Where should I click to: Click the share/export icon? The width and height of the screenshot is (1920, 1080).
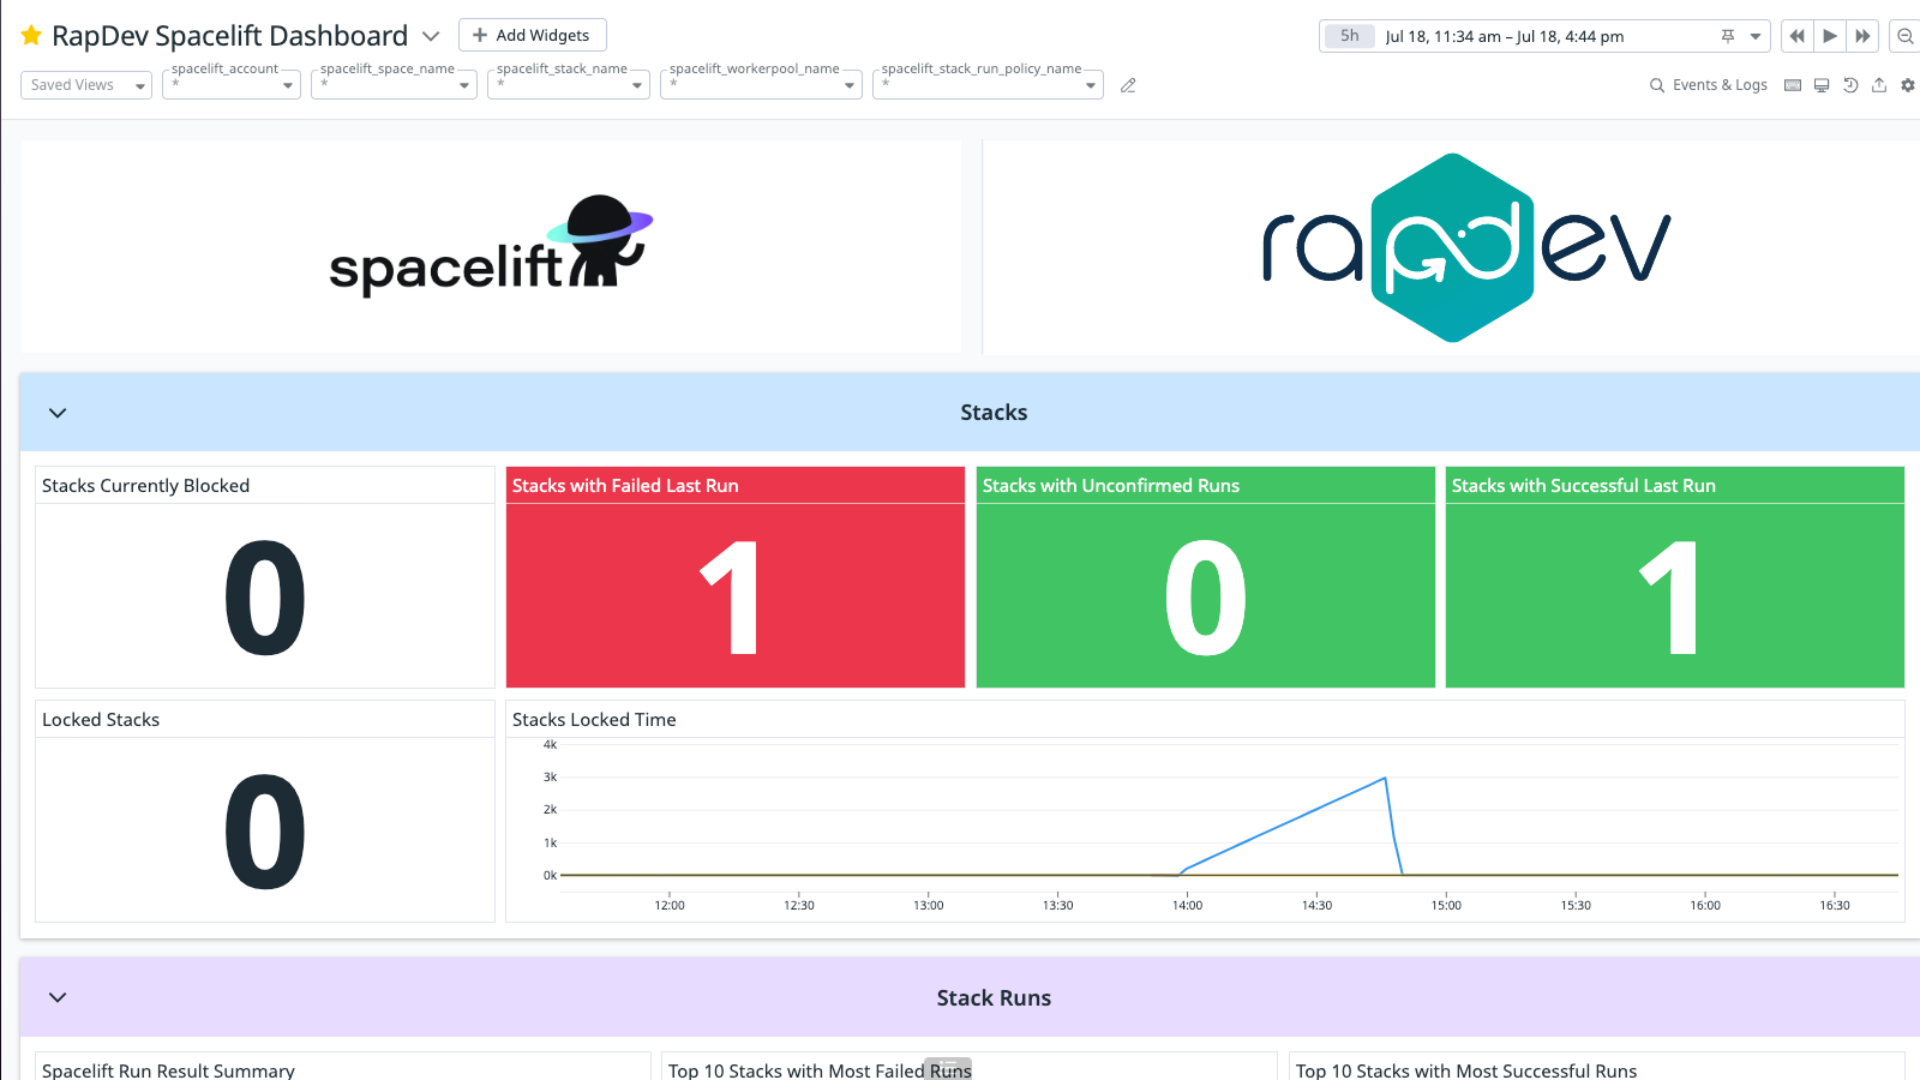(1879, 86)
